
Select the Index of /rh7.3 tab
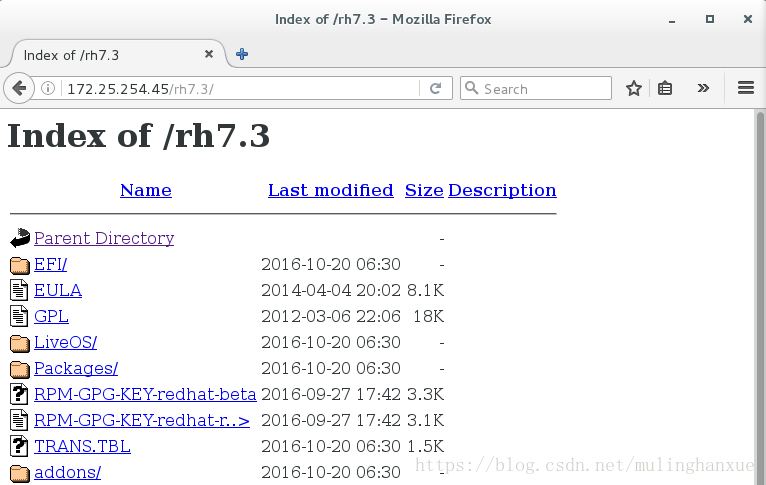(117, 55)
